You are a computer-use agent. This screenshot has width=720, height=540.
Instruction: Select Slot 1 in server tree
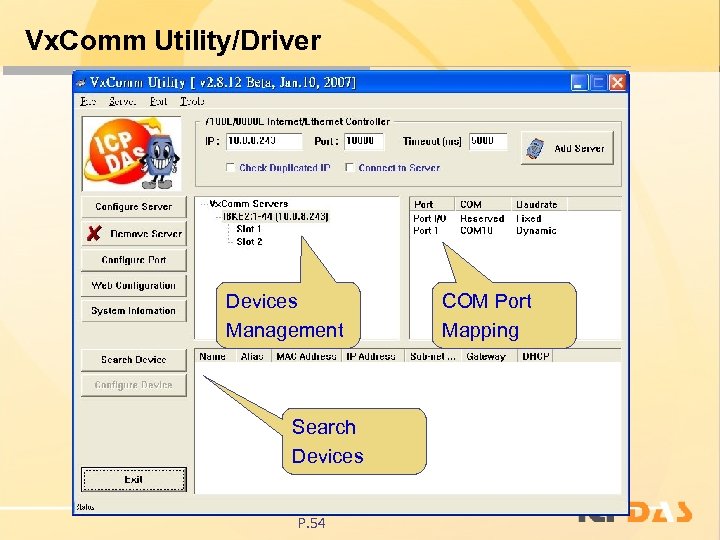pyautogui.click(x=249, y=229)
